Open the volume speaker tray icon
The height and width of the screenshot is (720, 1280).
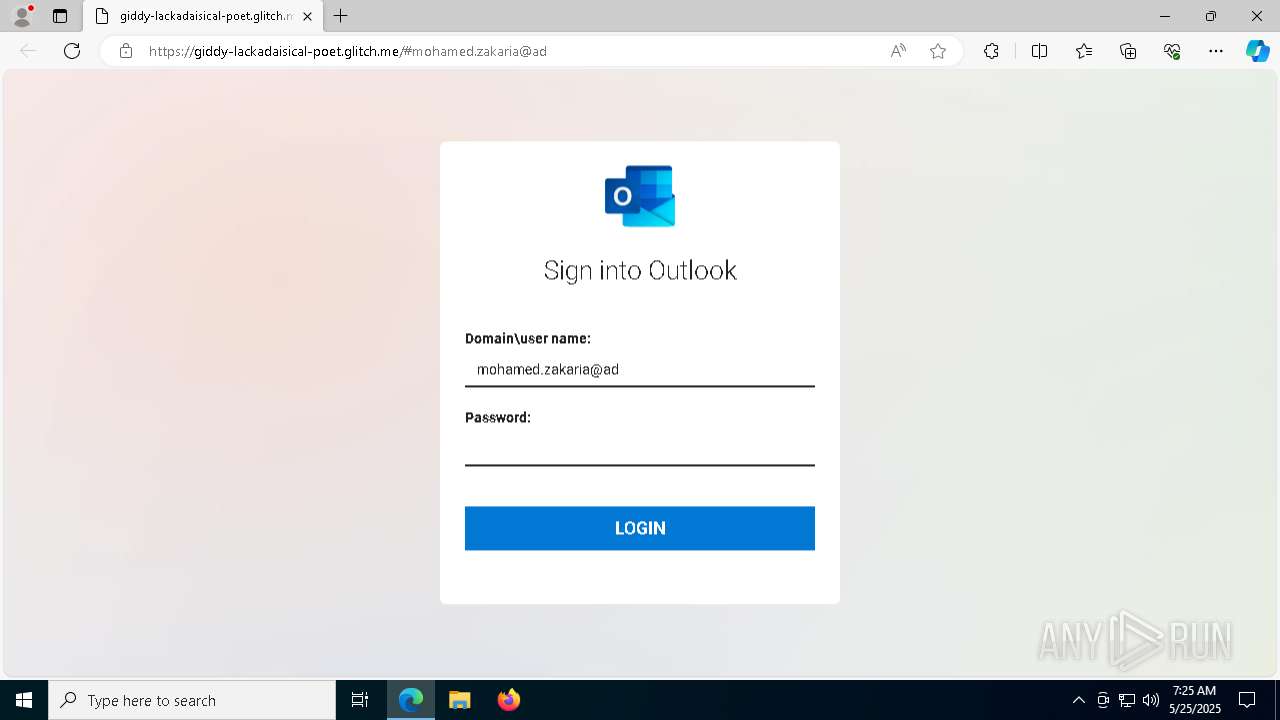(x=1150, y=700)
